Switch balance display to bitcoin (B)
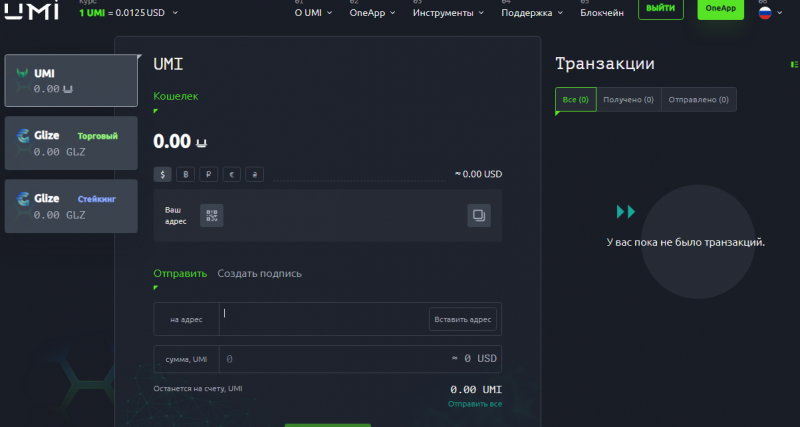This screenshot has height=427, width=800. (186, 174)
